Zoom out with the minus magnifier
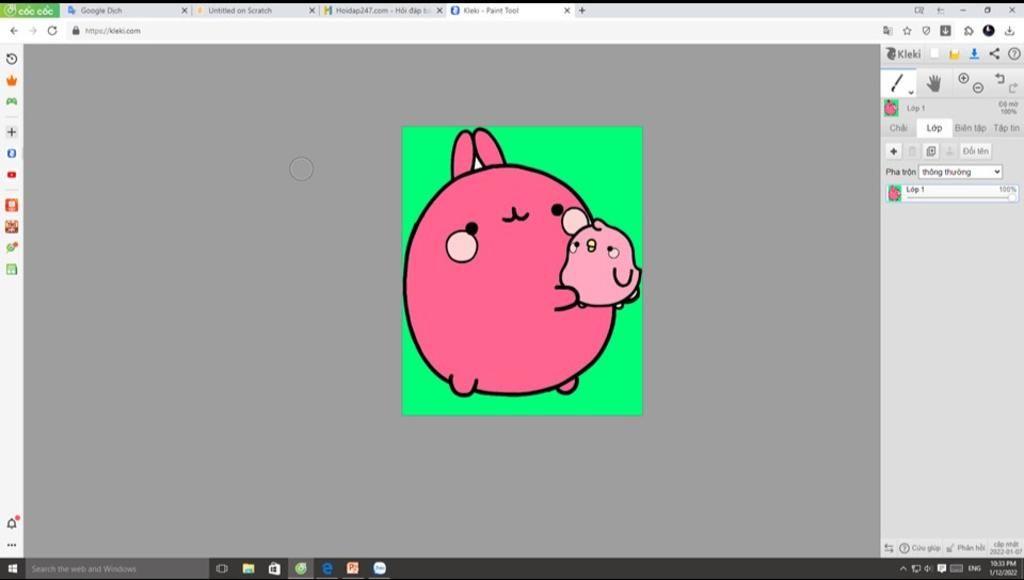 [978, 88]
